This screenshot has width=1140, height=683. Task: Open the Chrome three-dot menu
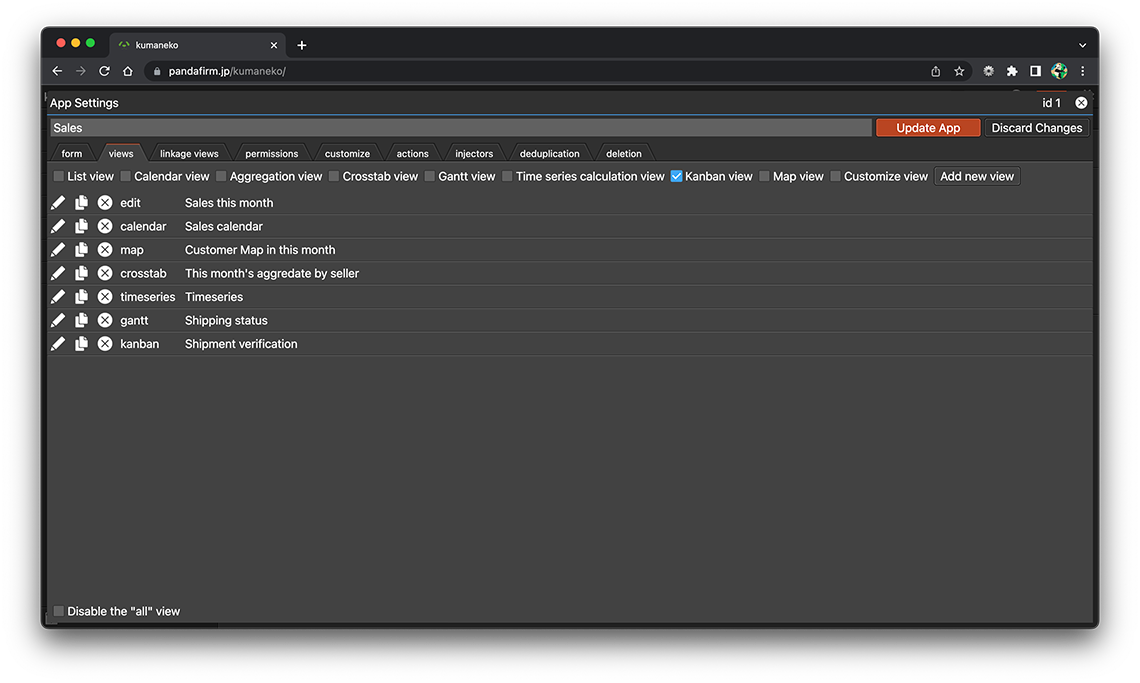[x=1083, y=71]
